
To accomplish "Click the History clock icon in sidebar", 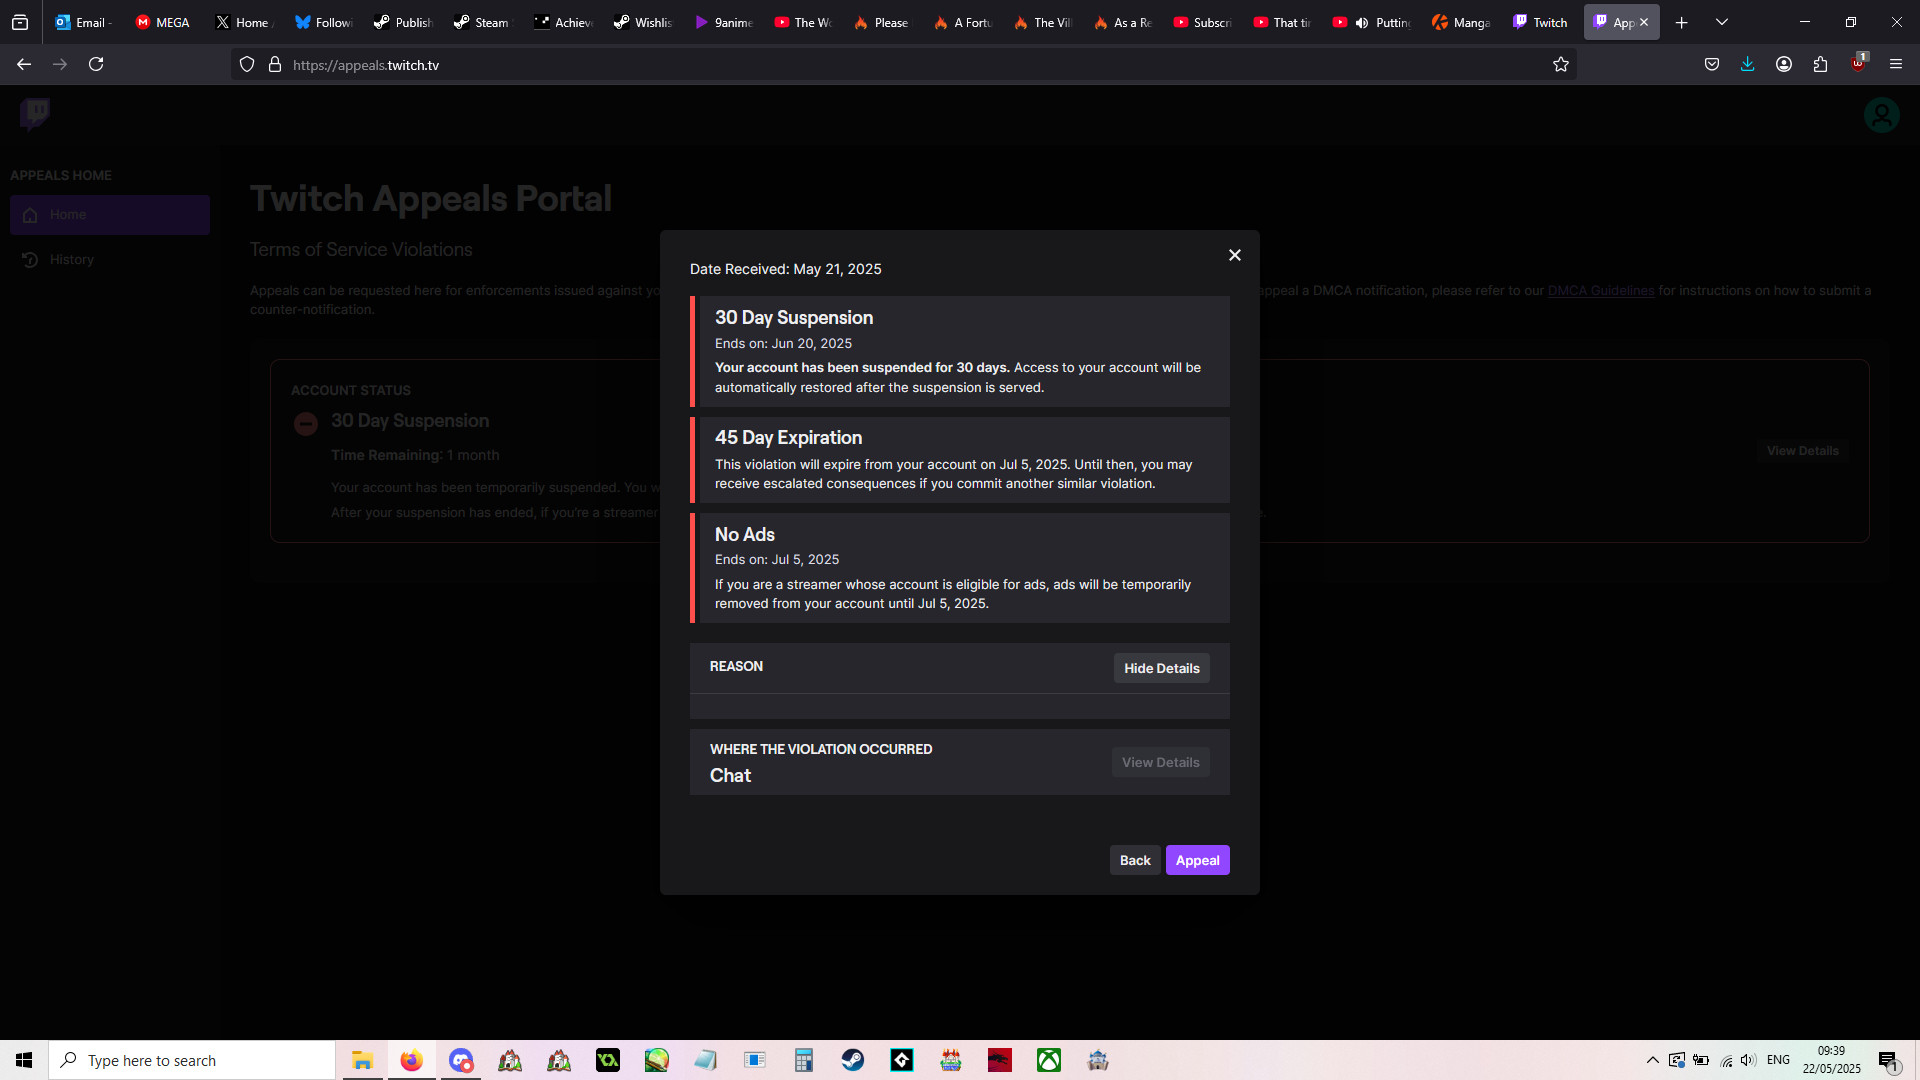I will (x=30, y=260).
